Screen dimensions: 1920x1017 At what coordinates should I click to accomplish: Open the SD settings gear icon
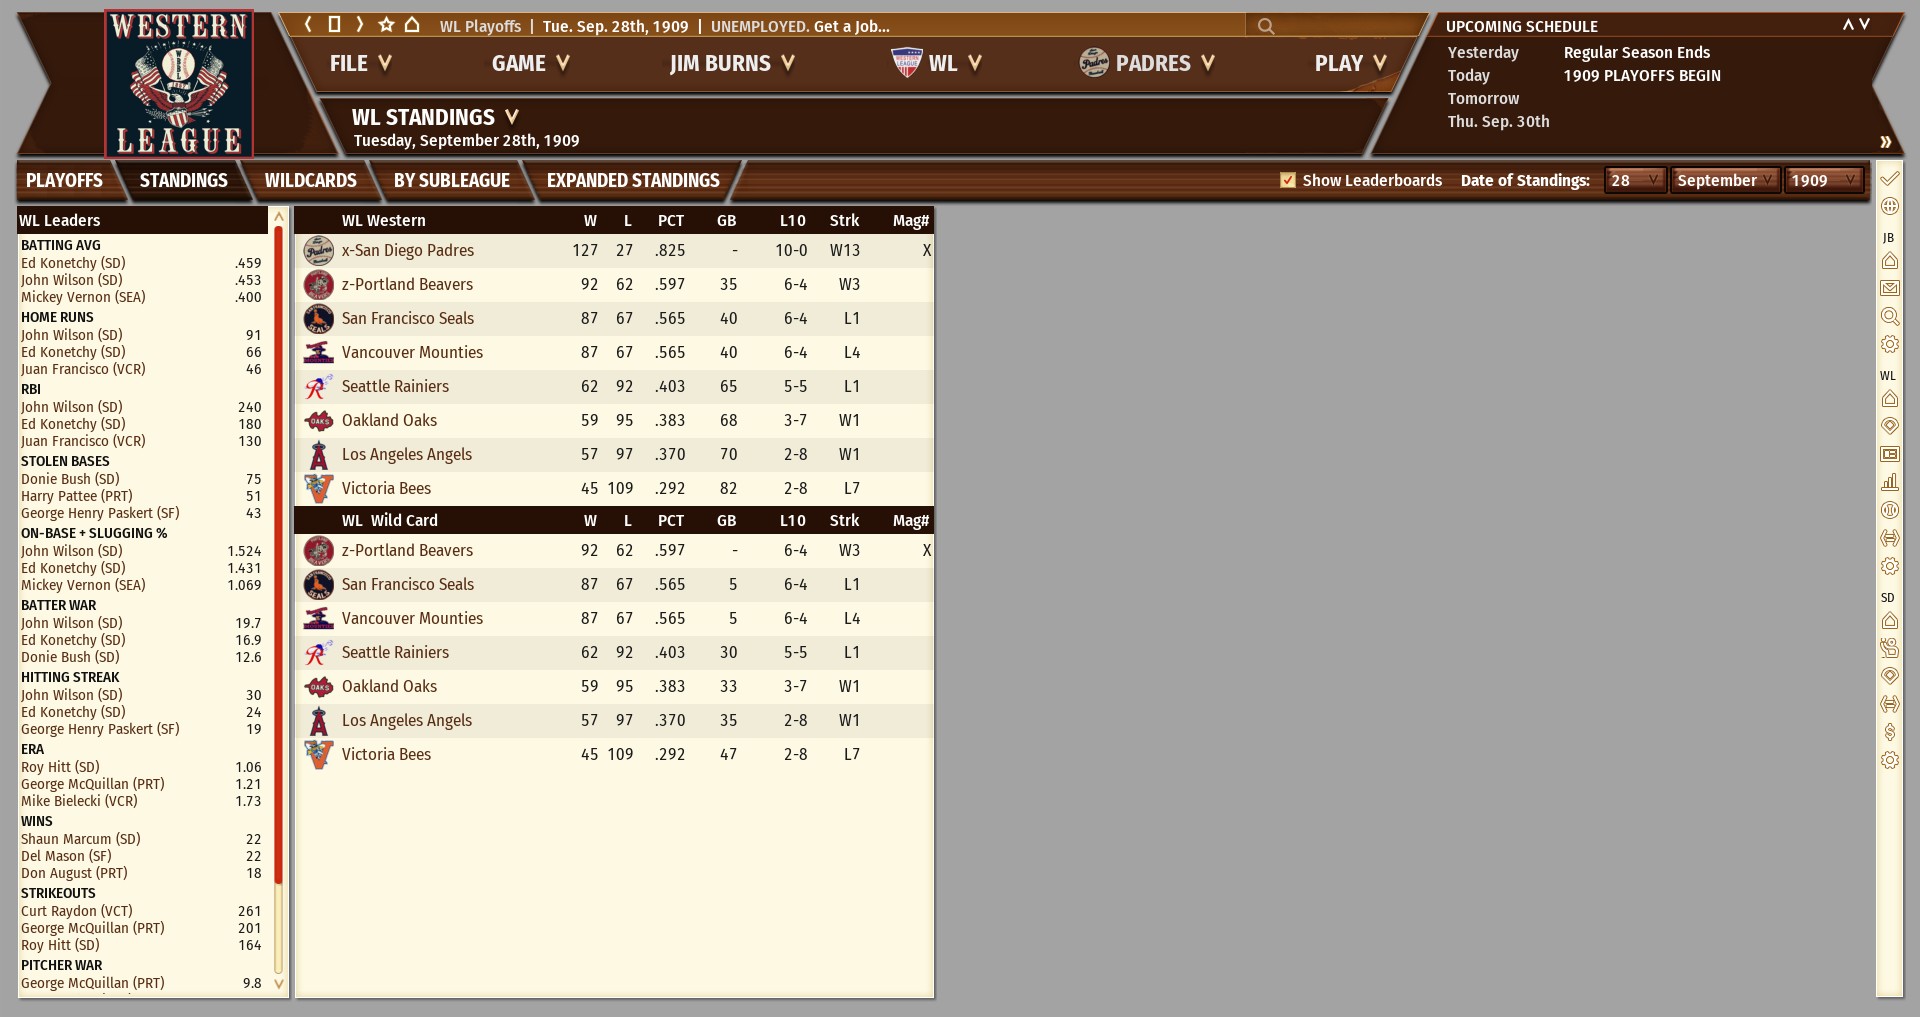pyautogui.click(x=1890, y=760)
